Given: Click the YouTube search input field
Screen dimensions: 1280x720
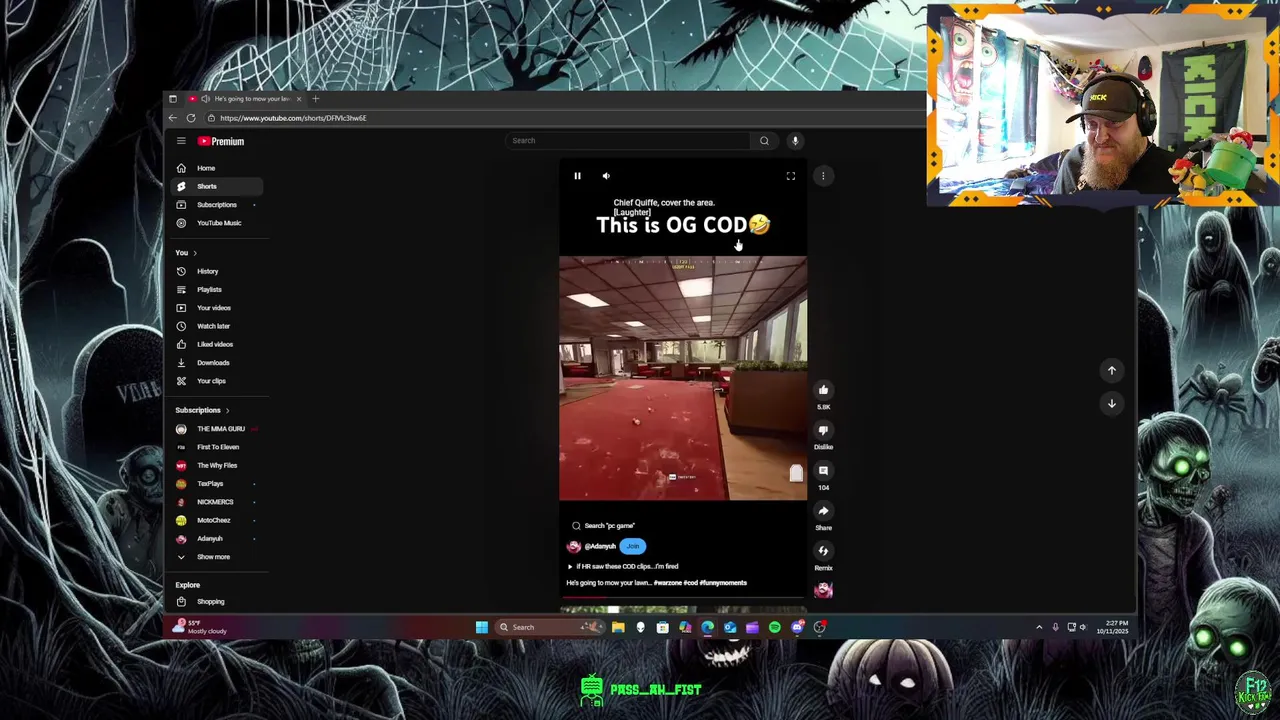Looking at the screenshot, I should click(628, 141).
